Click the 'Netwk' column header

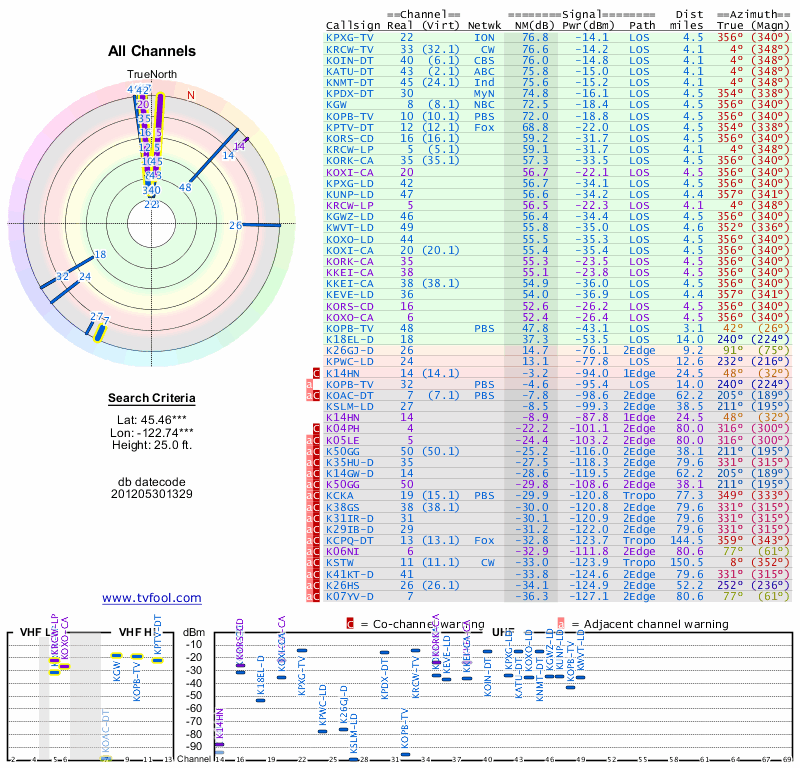[484, 25]
